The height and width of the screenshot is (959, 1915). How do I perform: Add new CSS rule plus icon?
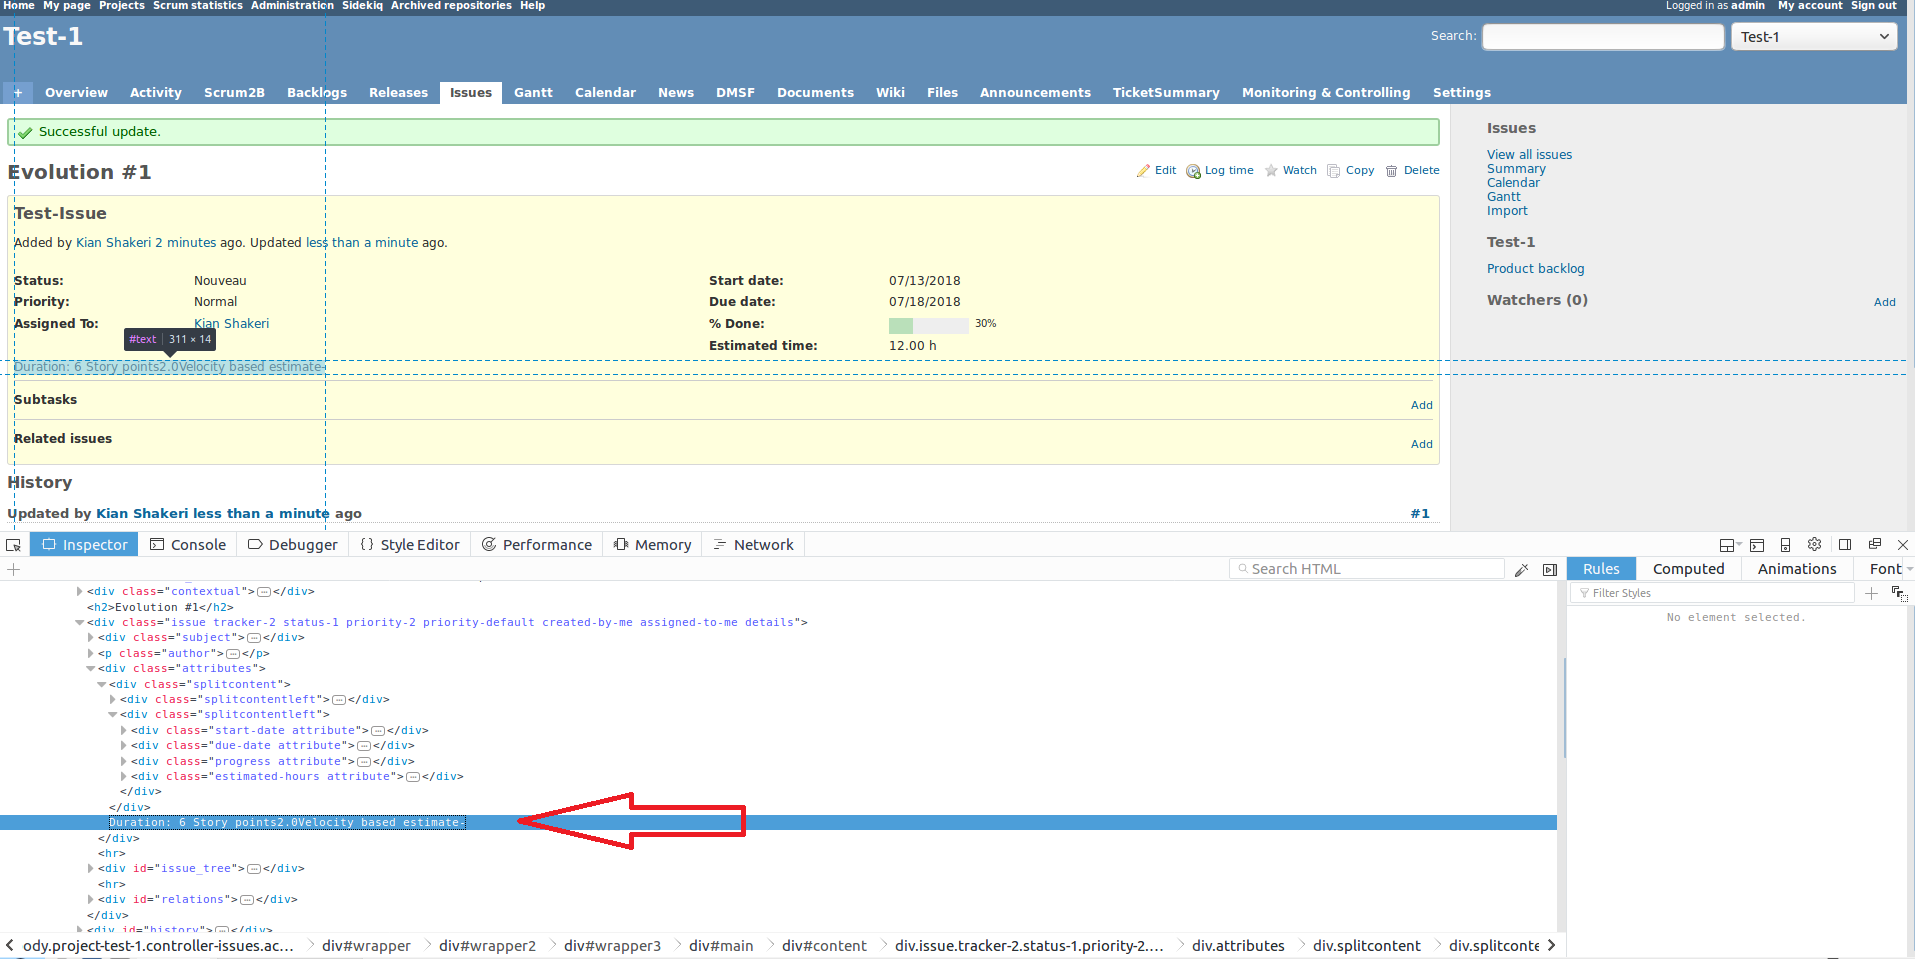pos(1871,594)
